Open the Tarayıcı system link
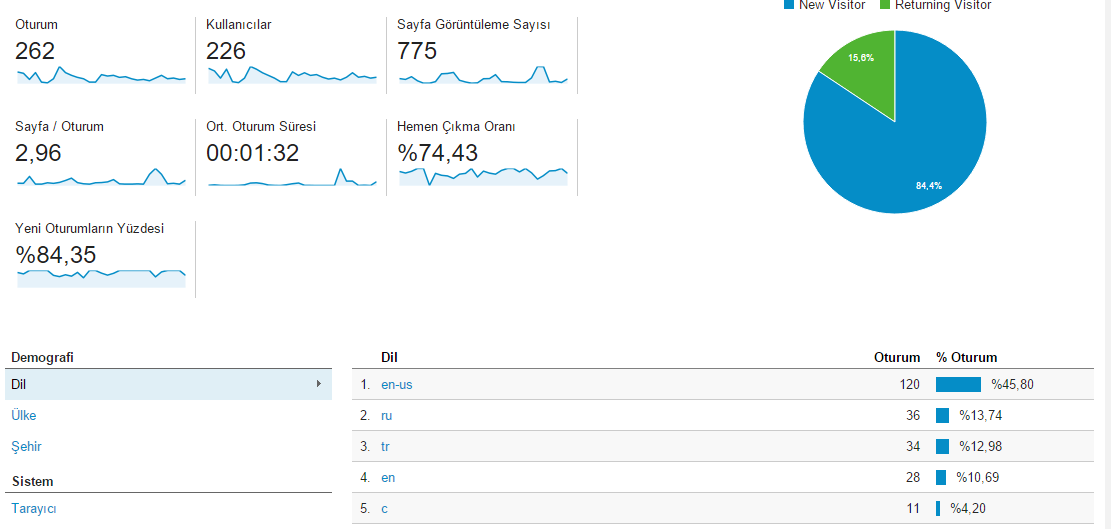 click(33, 508)
